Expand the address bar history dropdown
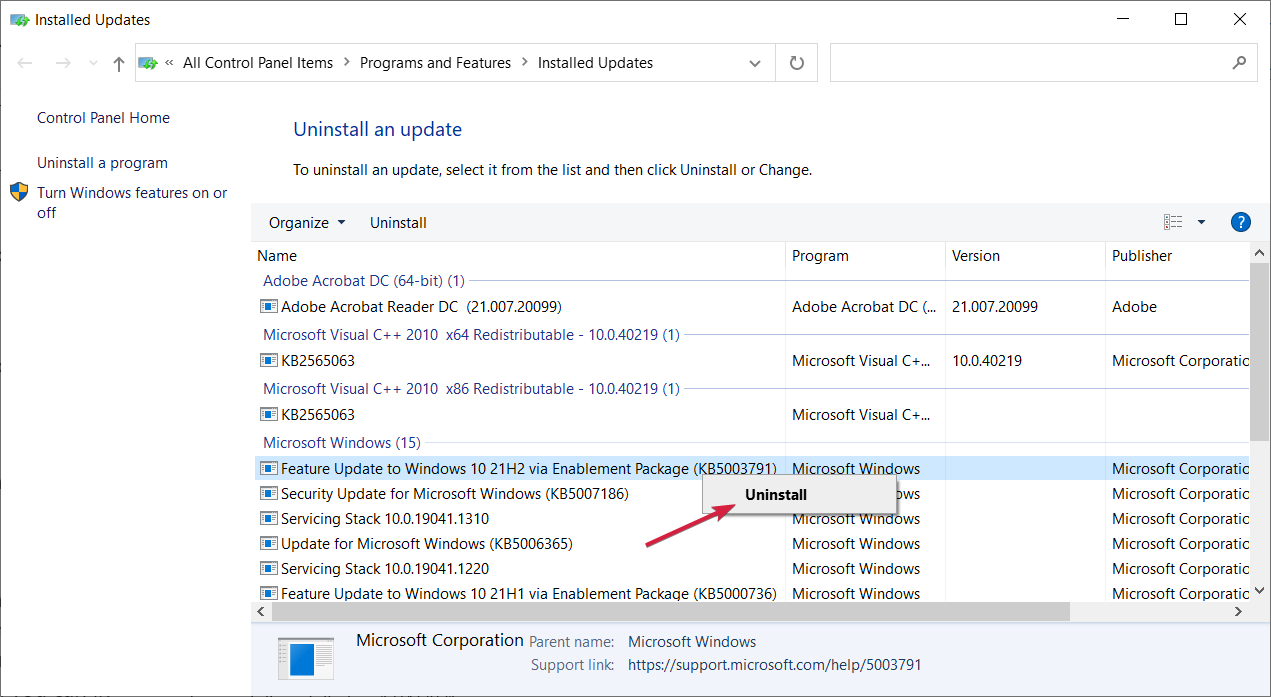 (x=754, y=63)
